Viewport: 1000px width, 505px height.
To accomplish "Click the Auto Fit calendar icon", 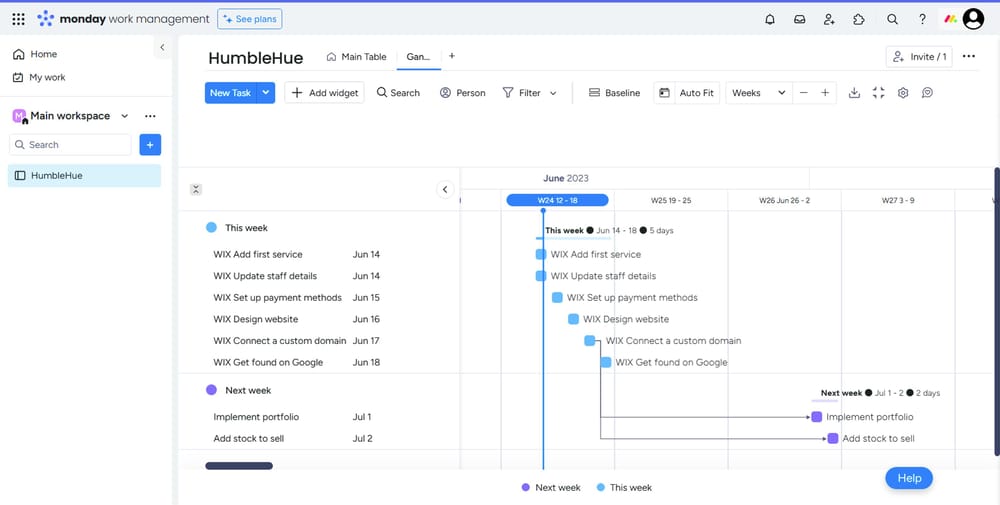I will (x=665, y=93).
